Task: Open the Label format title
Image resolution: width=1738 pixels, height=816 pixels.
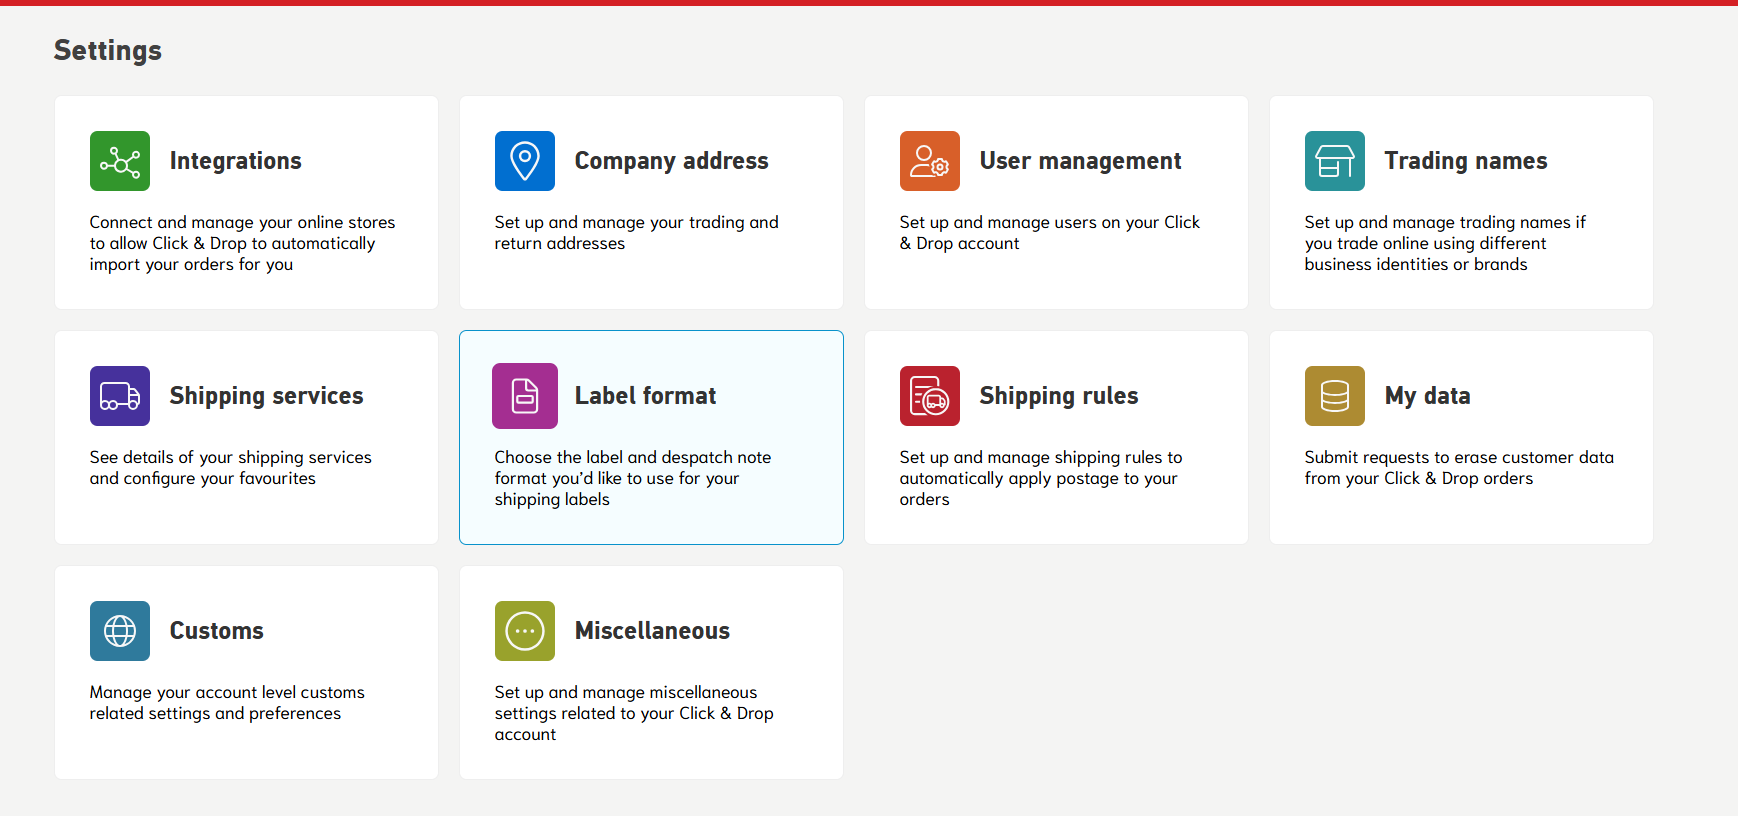Action: [645, 396]
